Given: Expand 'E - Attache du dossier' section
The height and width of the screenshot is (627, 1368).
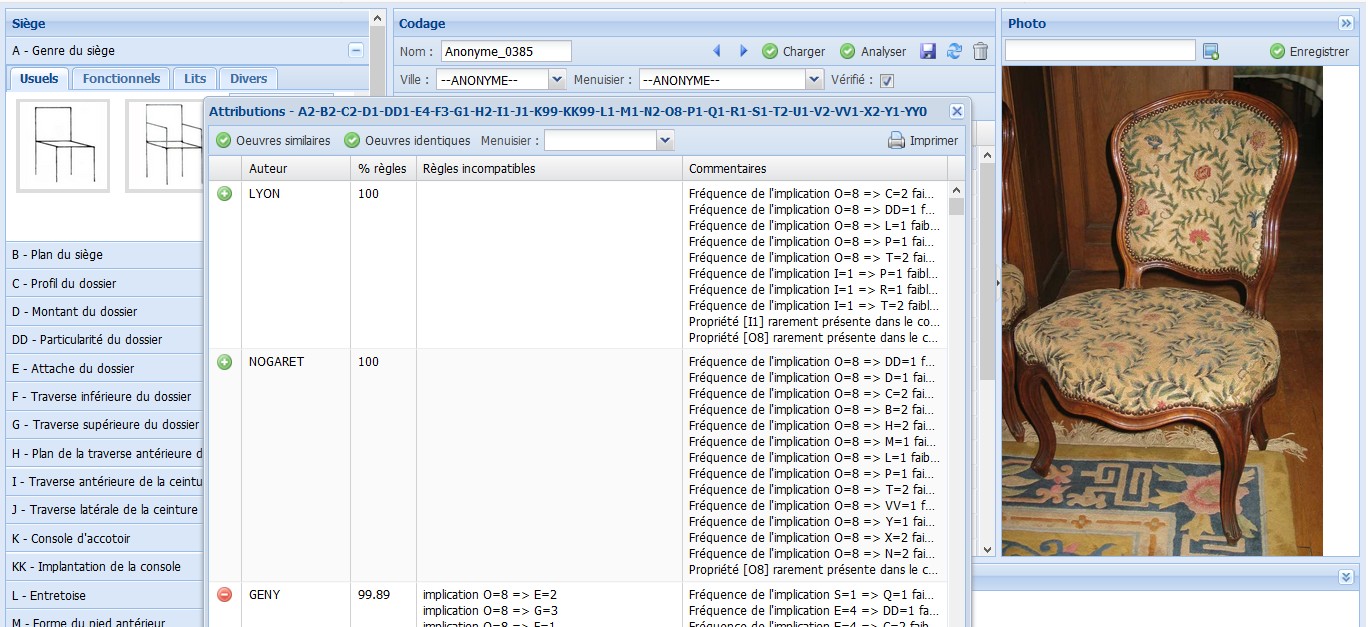Looking at the screenshot, I should pyautogui.click(x=104, y=368).
